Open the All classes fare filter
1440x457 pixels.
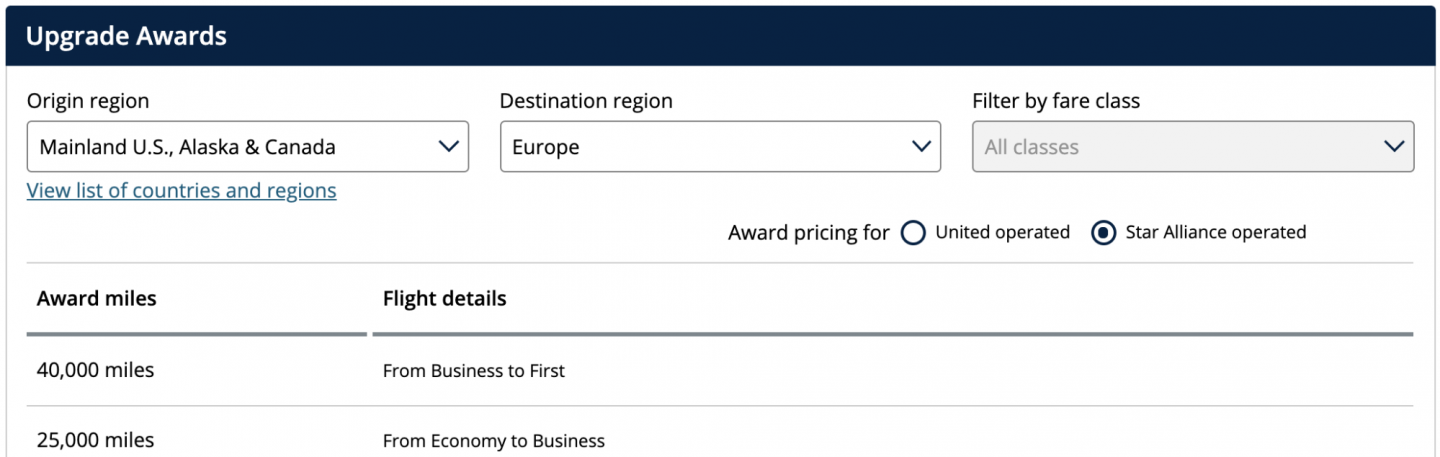coord(1170,147)
